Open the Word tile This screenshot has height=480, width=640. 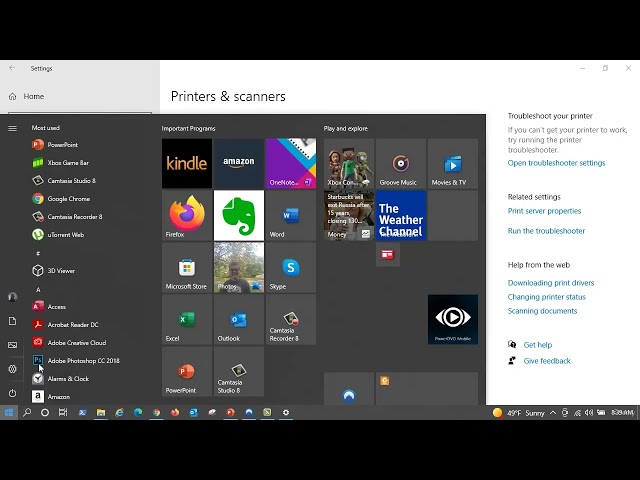pyautogui.click(x=291, y=215)
